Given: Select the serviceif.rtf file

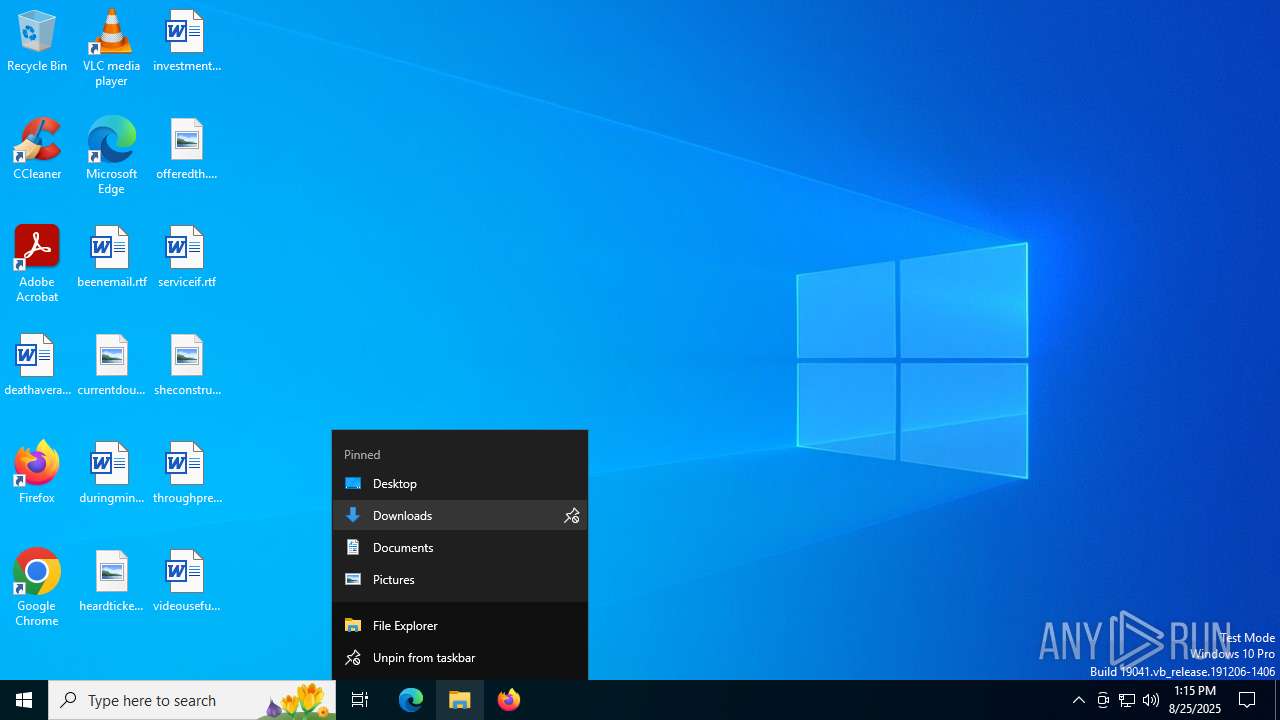Looking at the screenshot, I should click(186, 258).
